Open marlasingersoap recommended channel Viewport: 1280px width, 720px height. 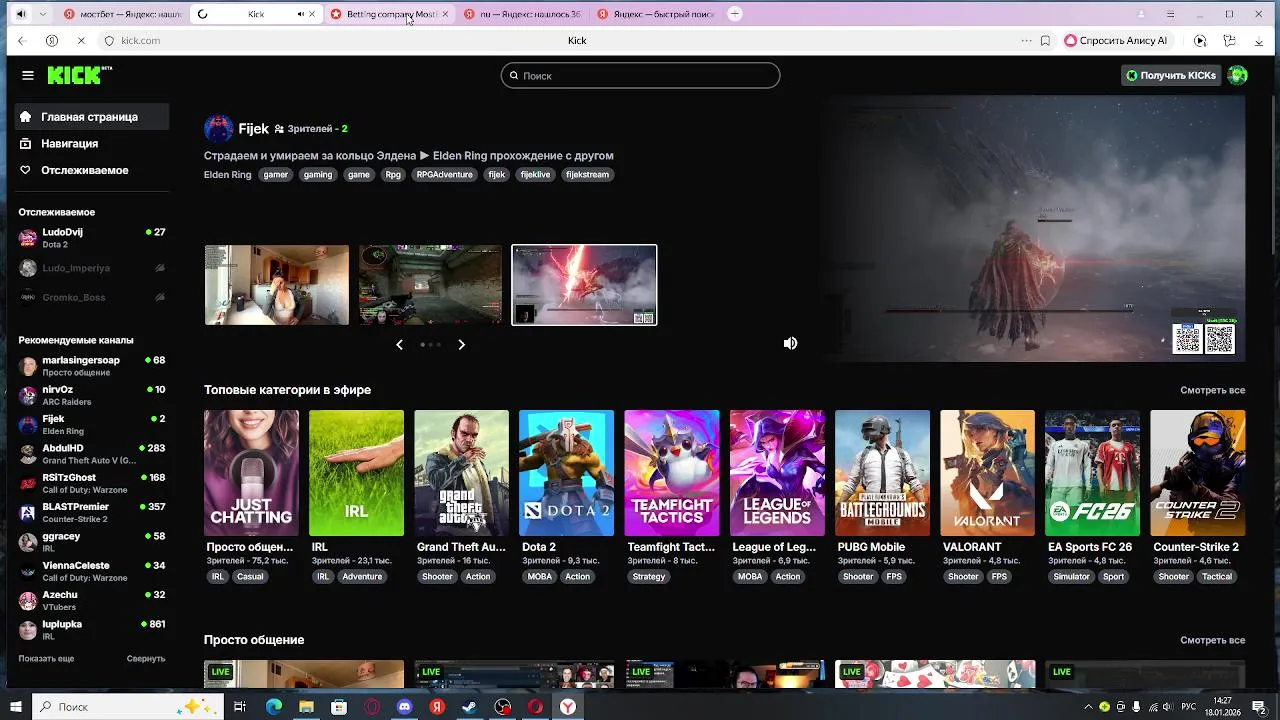click(92, 366)
